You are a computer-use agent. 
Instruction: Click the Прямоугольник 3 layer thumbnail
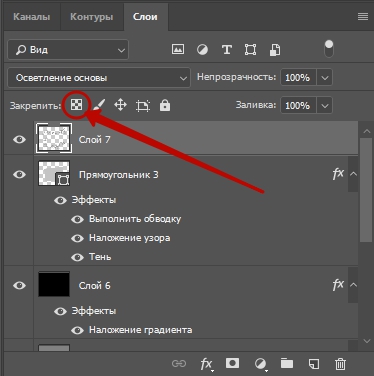(54, 173)
